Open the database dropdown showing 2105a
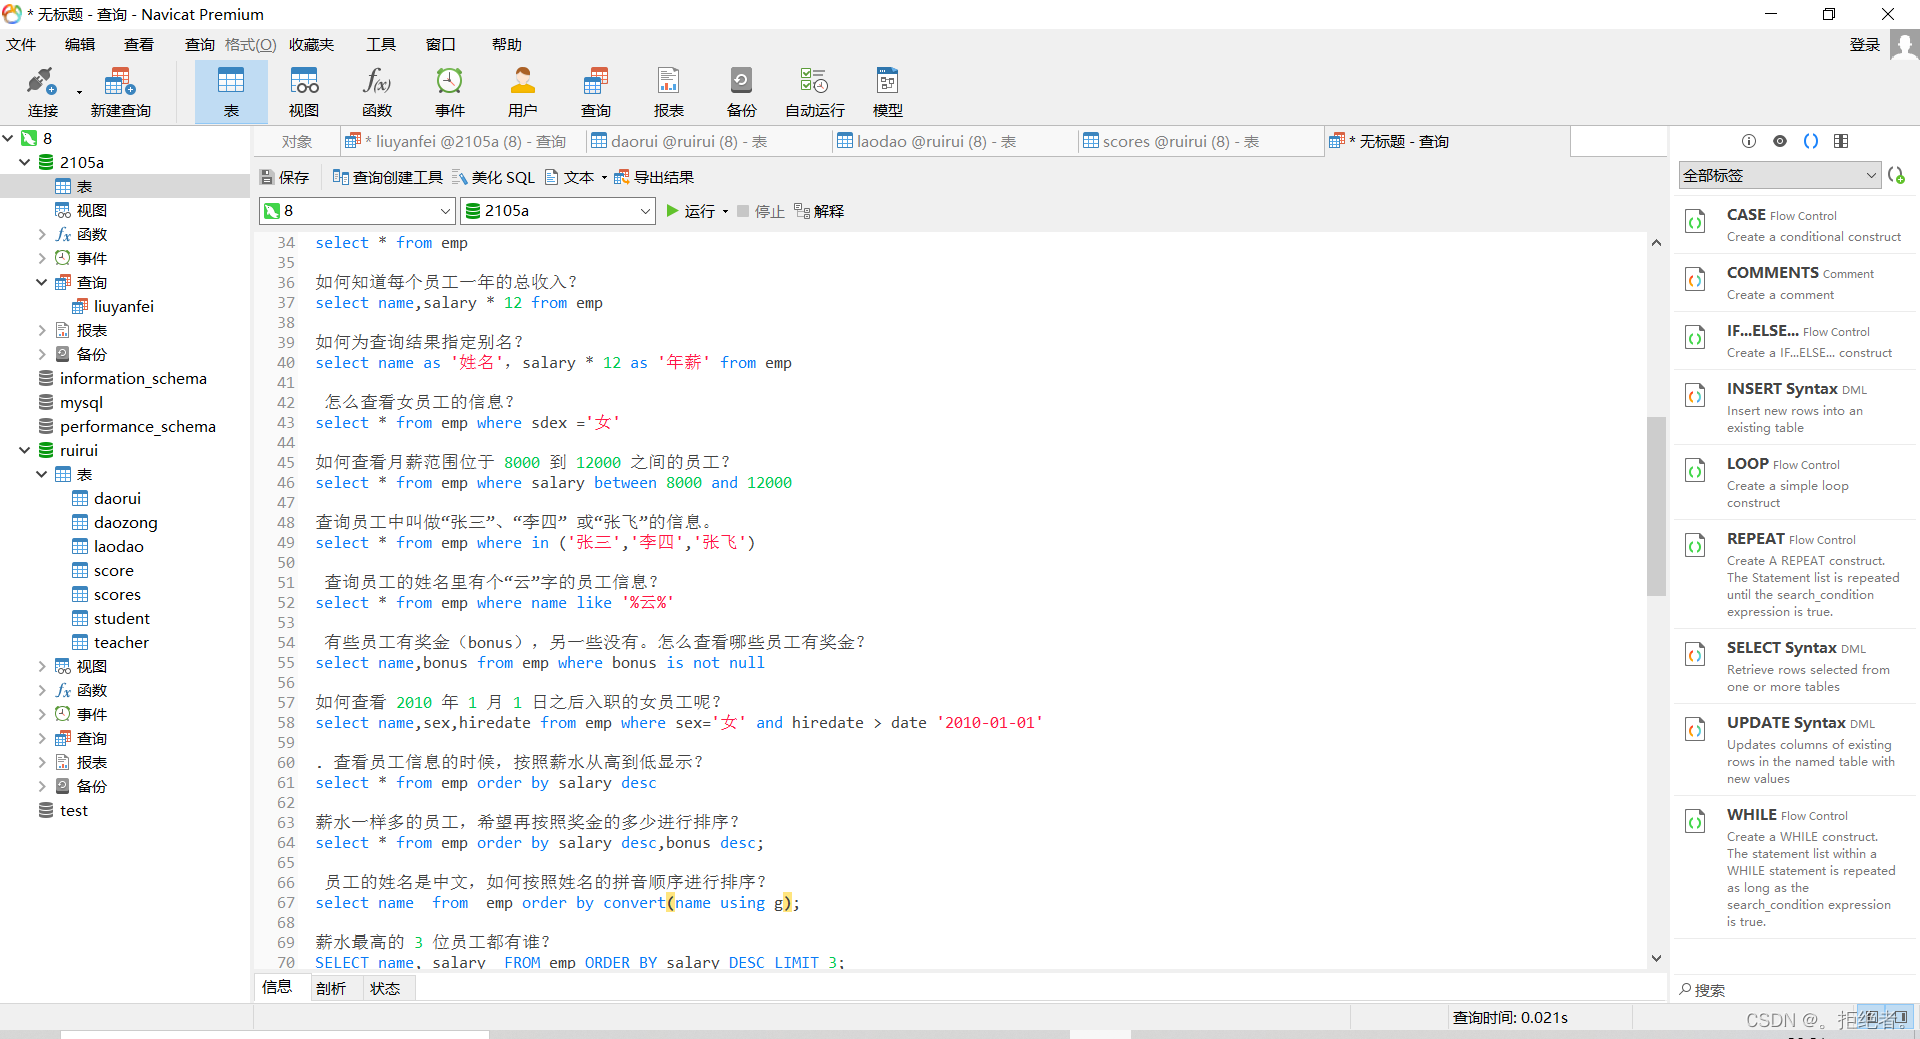Viewport: 1920px width, 1039px height. coord(557,211)
